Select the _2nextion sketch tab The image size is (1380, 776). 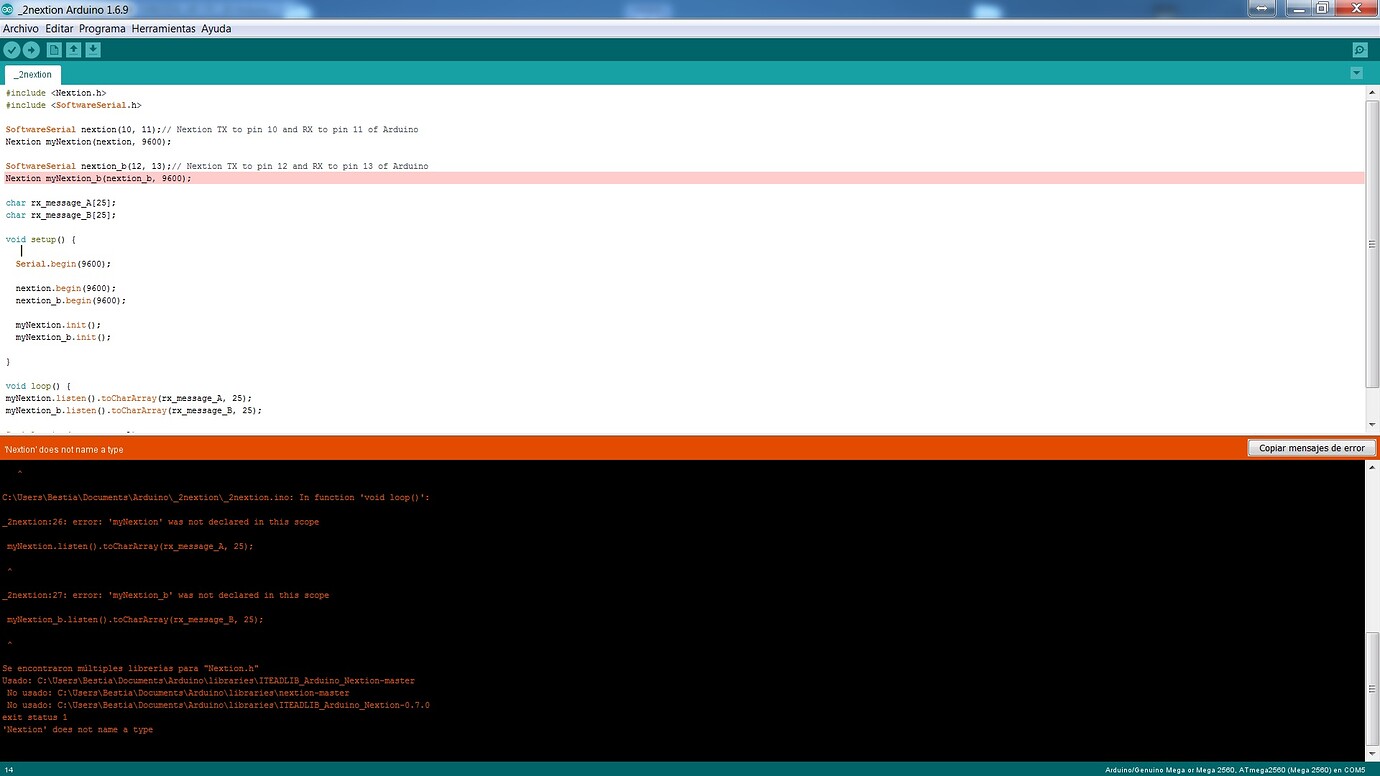point(31,73)
